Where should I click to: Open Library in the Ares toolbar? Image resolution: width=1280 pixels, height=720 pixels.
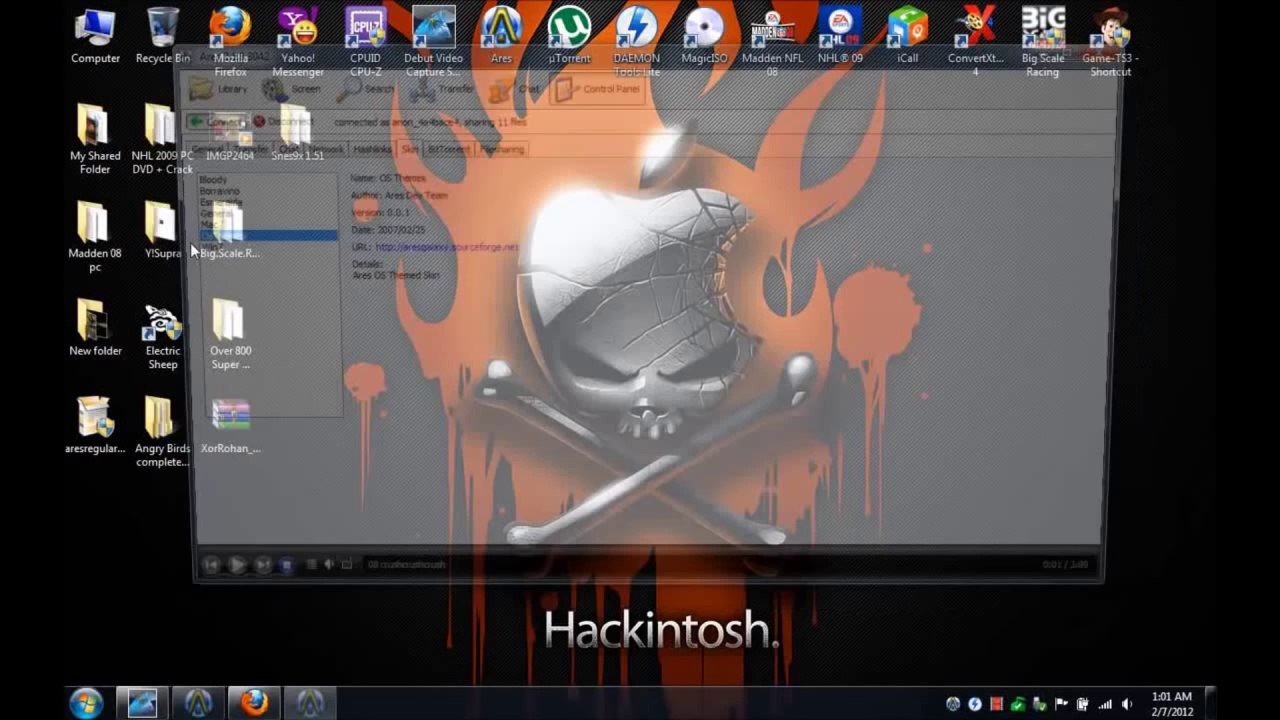219,89
